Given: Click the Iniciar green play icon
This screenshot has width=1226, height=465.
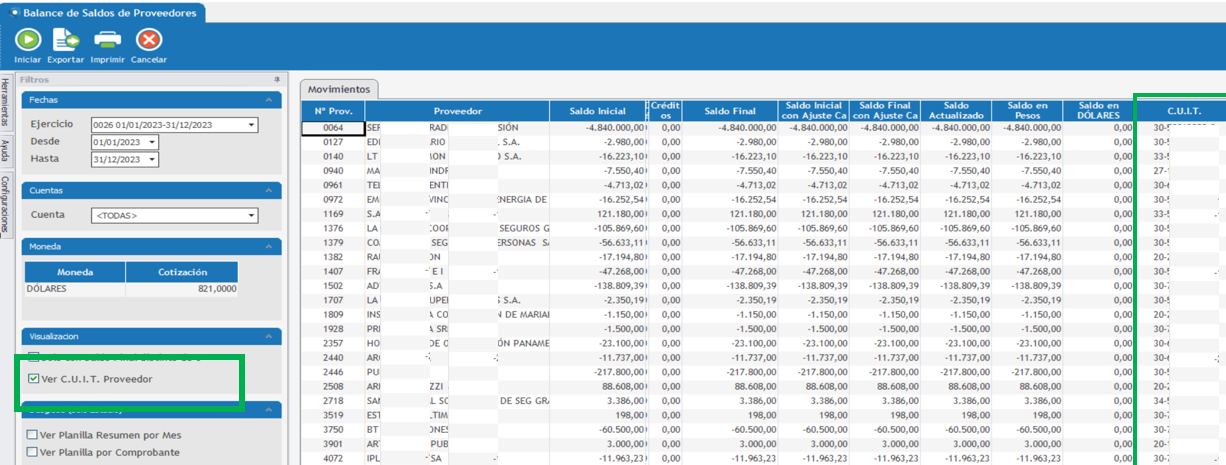Looking at the screenshot, I should (x=27, y=40).
